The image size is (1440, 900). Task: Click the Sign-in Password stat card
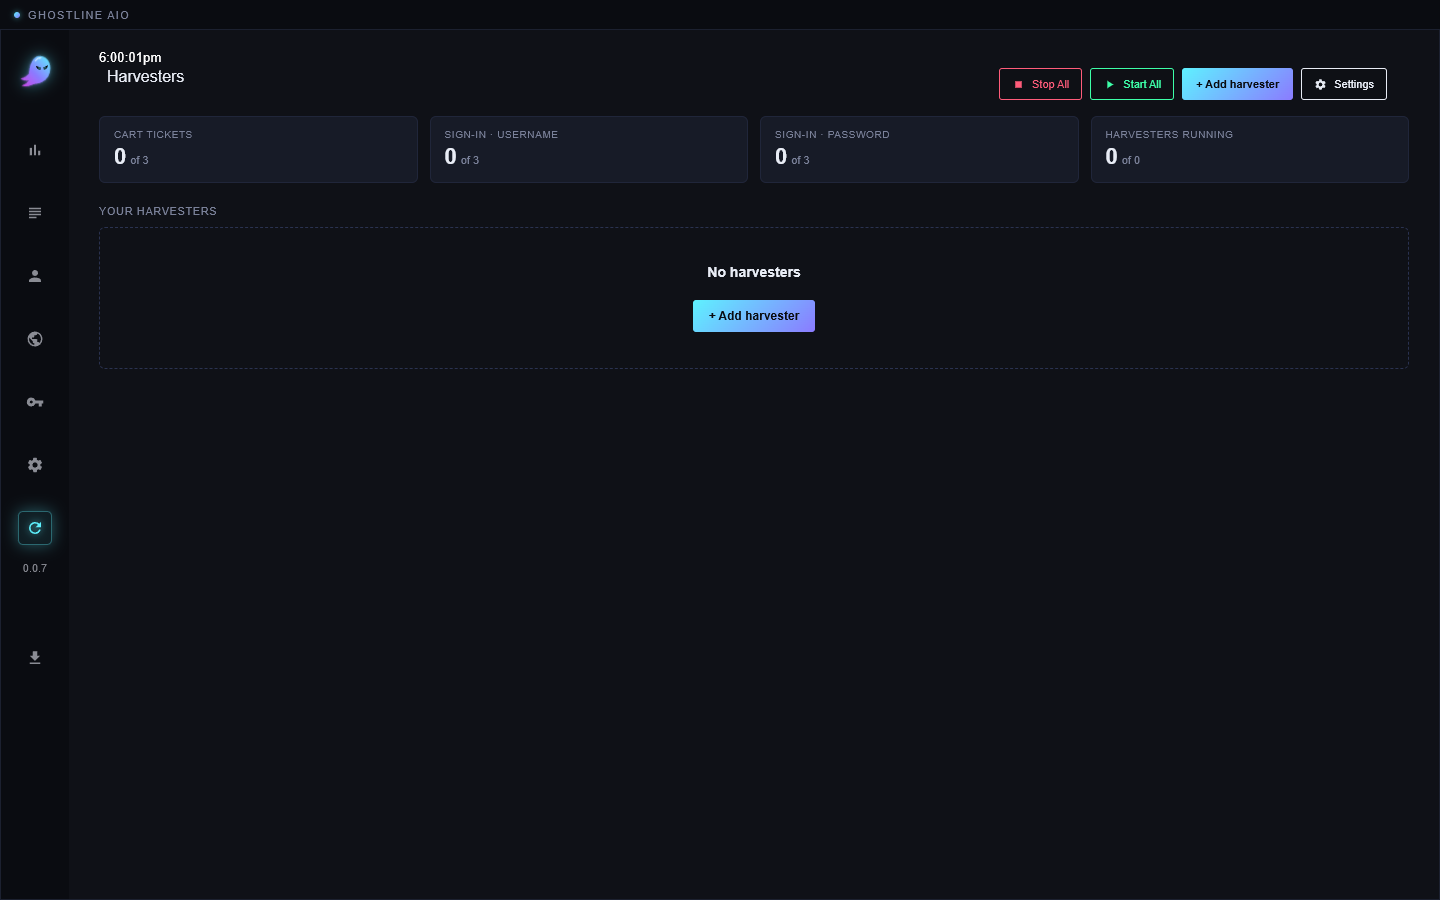click(x=919, y=149)
